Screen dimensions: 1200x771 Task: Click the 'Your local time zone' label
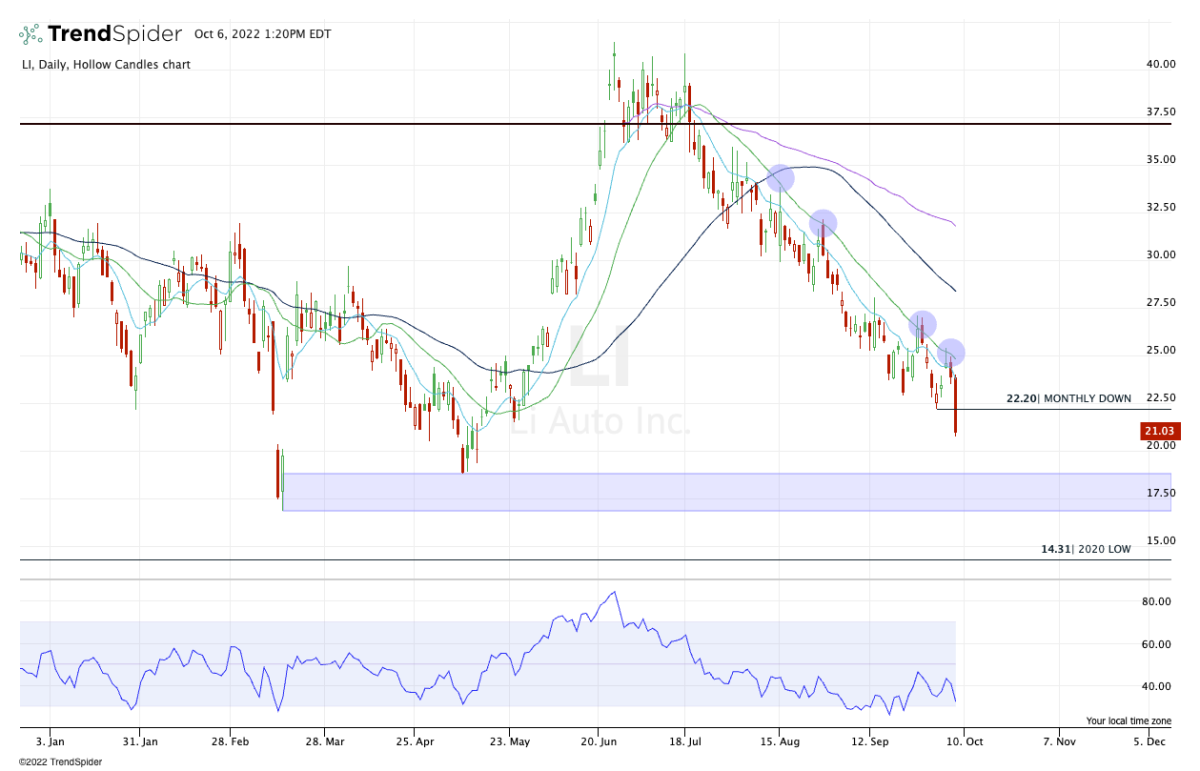pos(1126,720)
